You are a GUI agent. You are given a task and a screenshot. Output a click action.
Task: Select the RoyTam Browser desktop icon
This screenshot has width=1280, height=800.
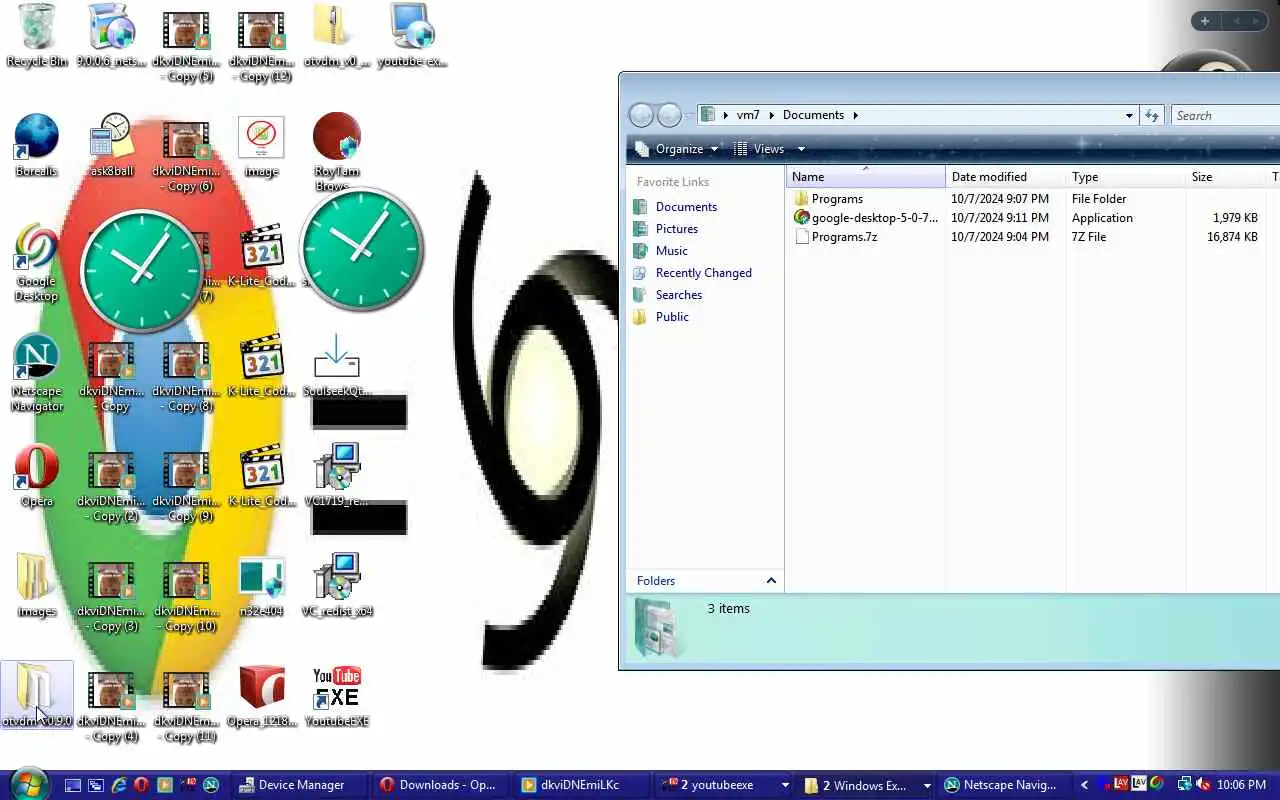pyautogui.click(x=337, y=150)
